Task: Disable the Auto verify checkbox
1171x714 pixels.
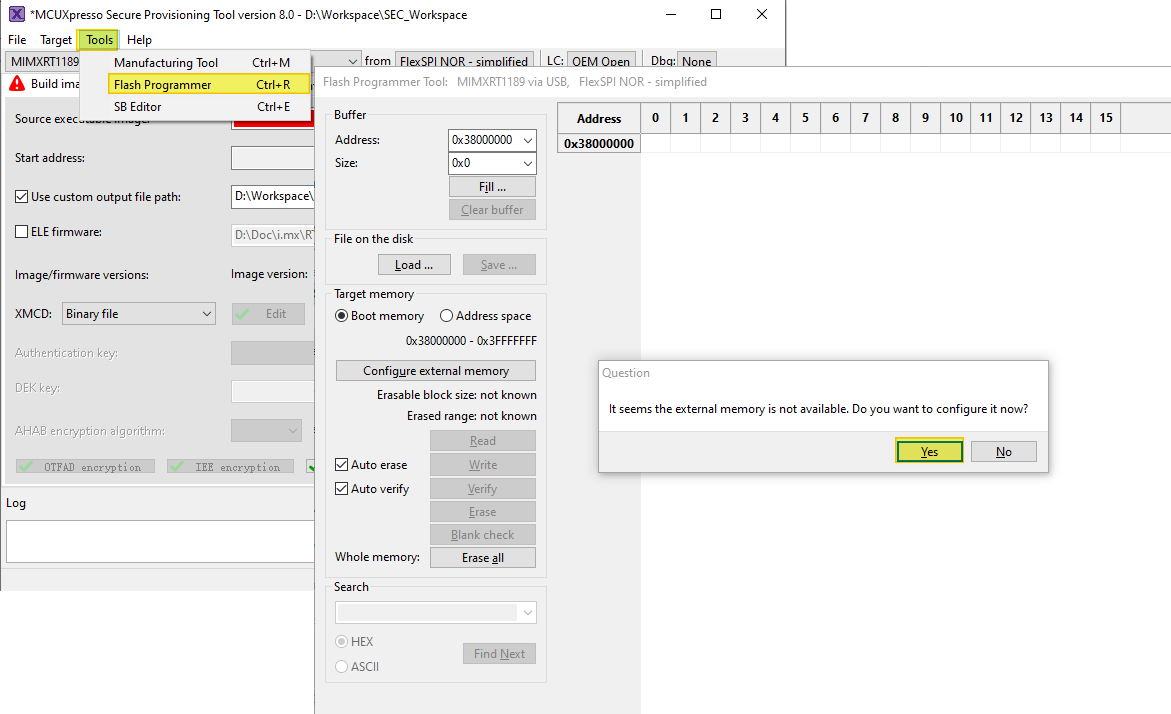Action: 342,489
